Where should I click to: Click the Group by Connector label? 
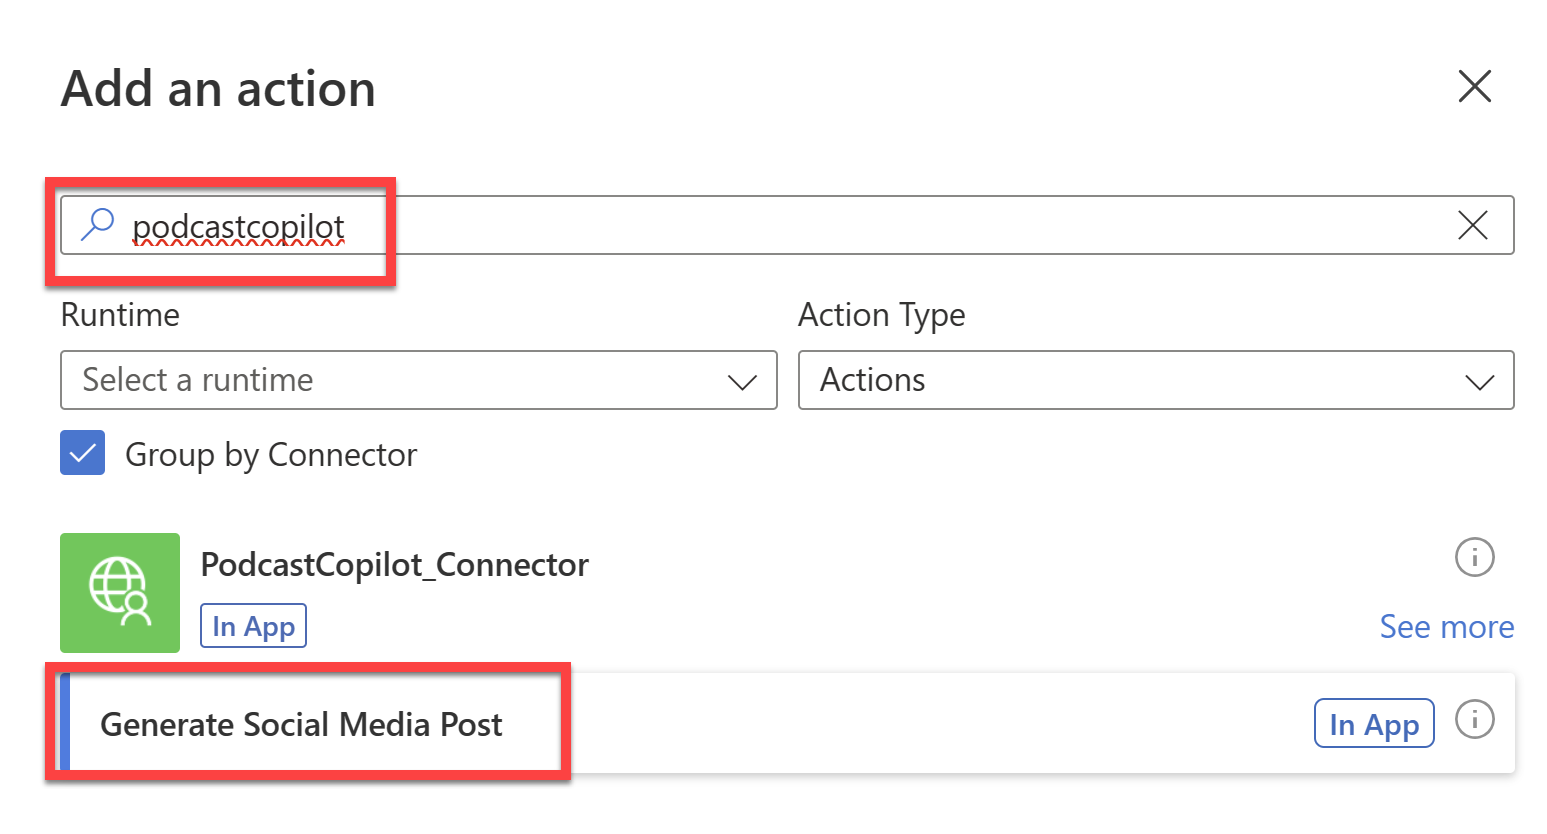tap(271, 455)
